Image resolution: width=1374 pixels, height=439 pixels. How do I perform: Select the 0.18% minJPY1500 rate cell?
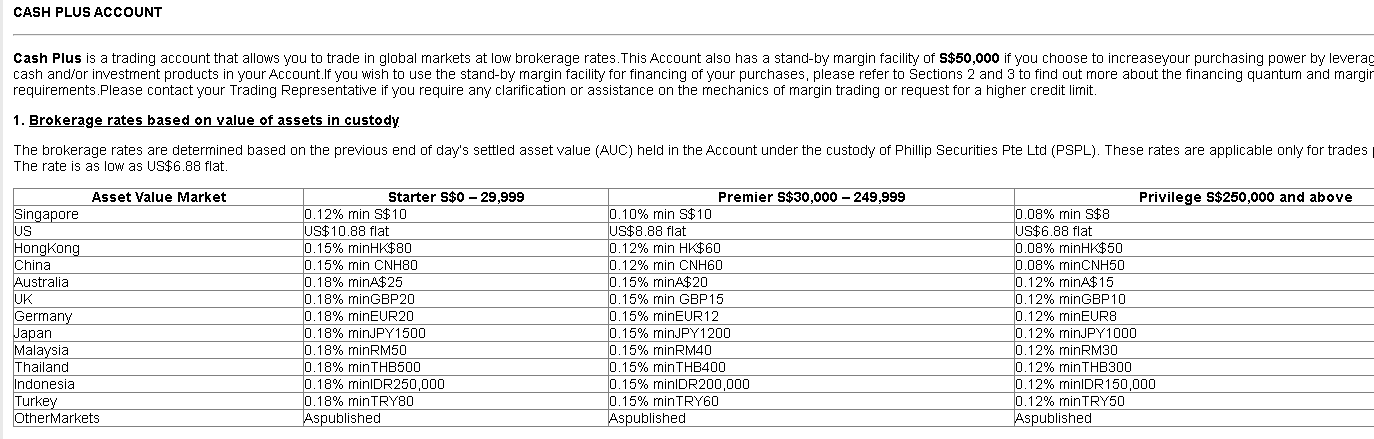tap(365, 333)
